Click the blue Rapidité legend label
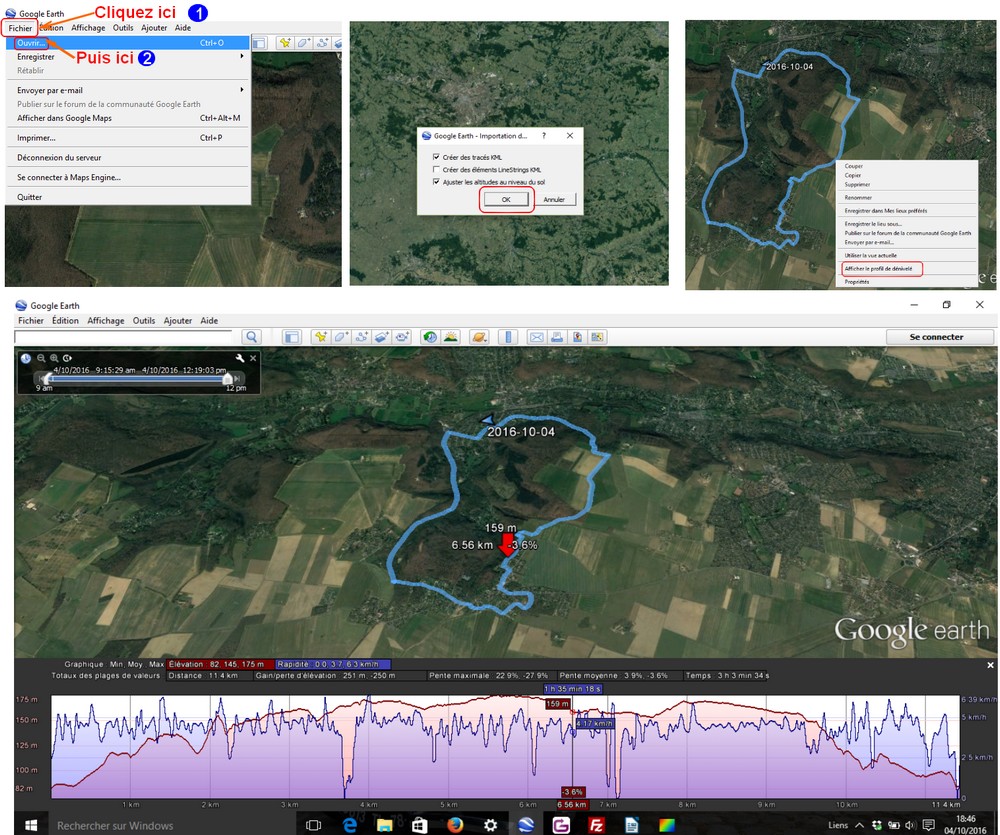 pos(333,664)
